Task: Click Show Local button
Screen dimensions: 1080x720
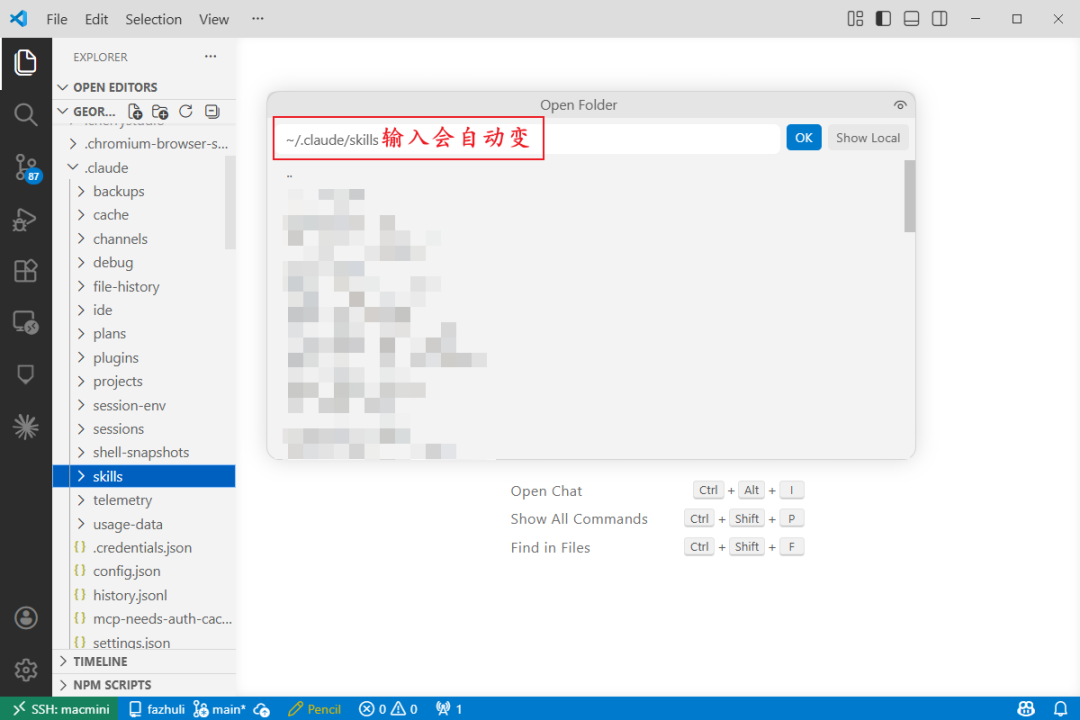Action: (x=868, y=138)
